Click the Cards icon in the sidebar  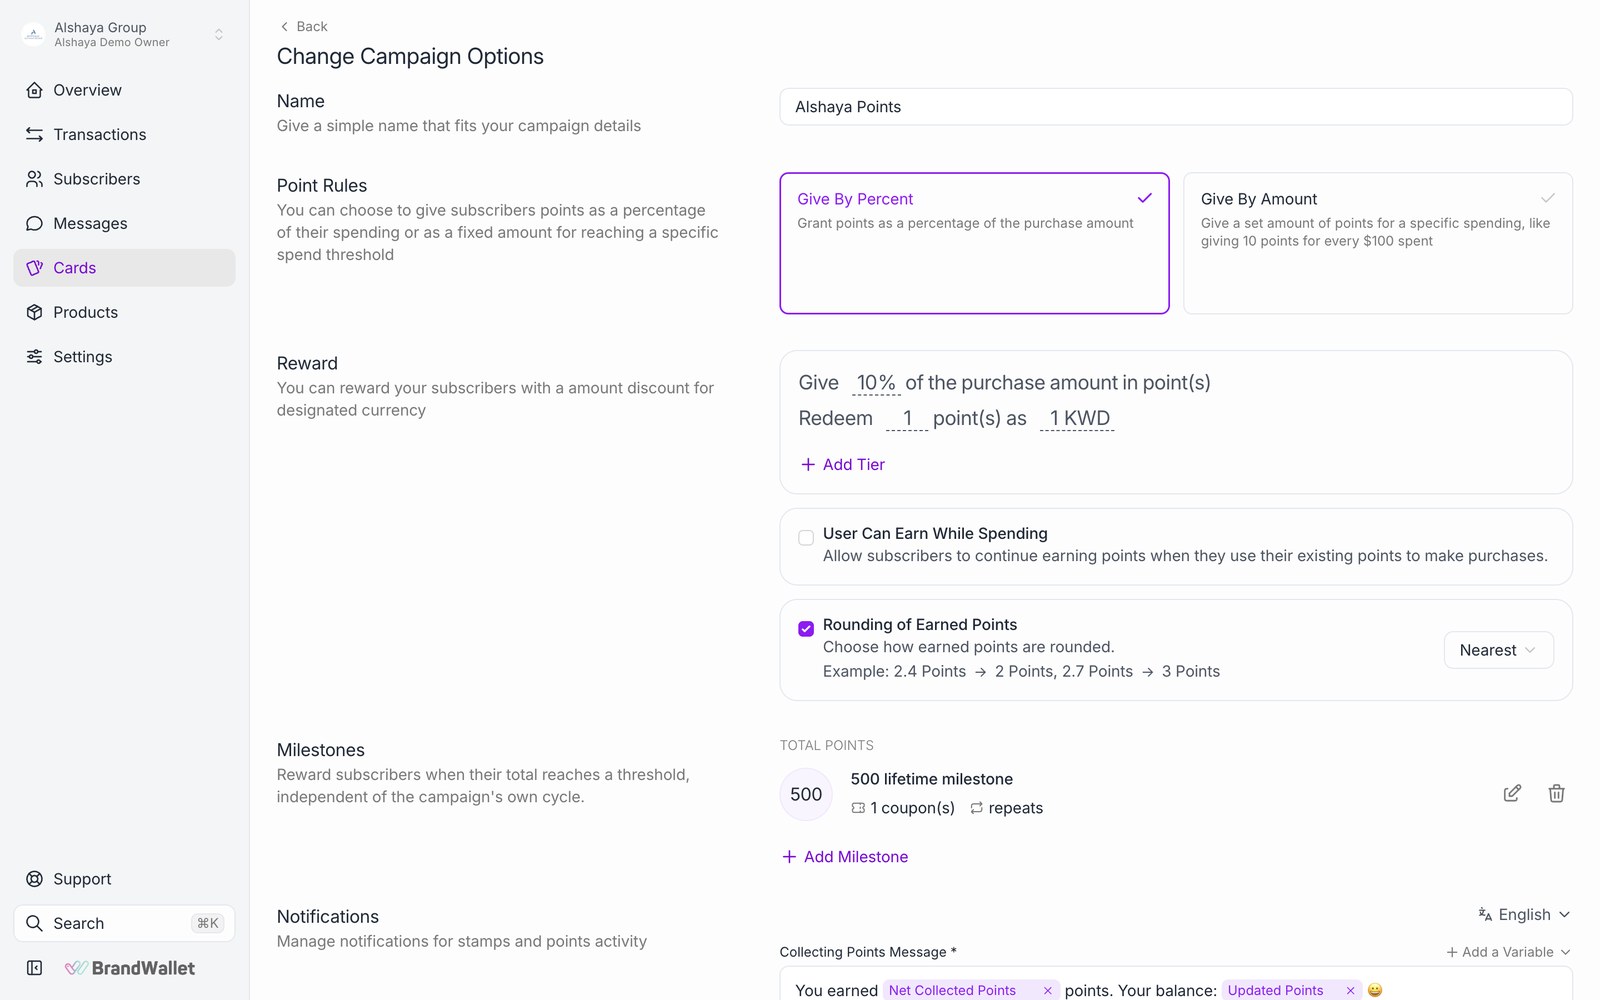click(x=34, y=268)
